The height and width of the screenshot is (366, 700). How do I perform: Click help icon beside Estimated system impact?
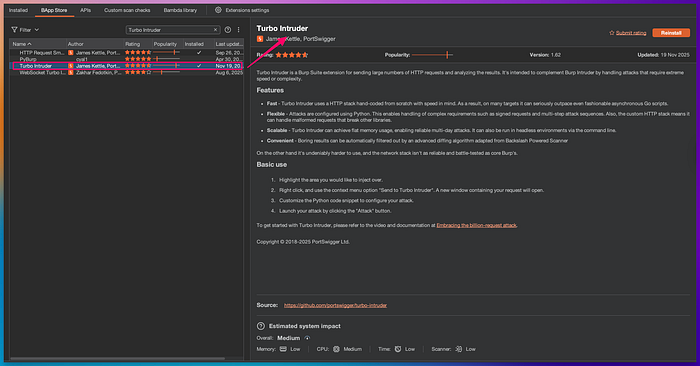coord(261,326)
